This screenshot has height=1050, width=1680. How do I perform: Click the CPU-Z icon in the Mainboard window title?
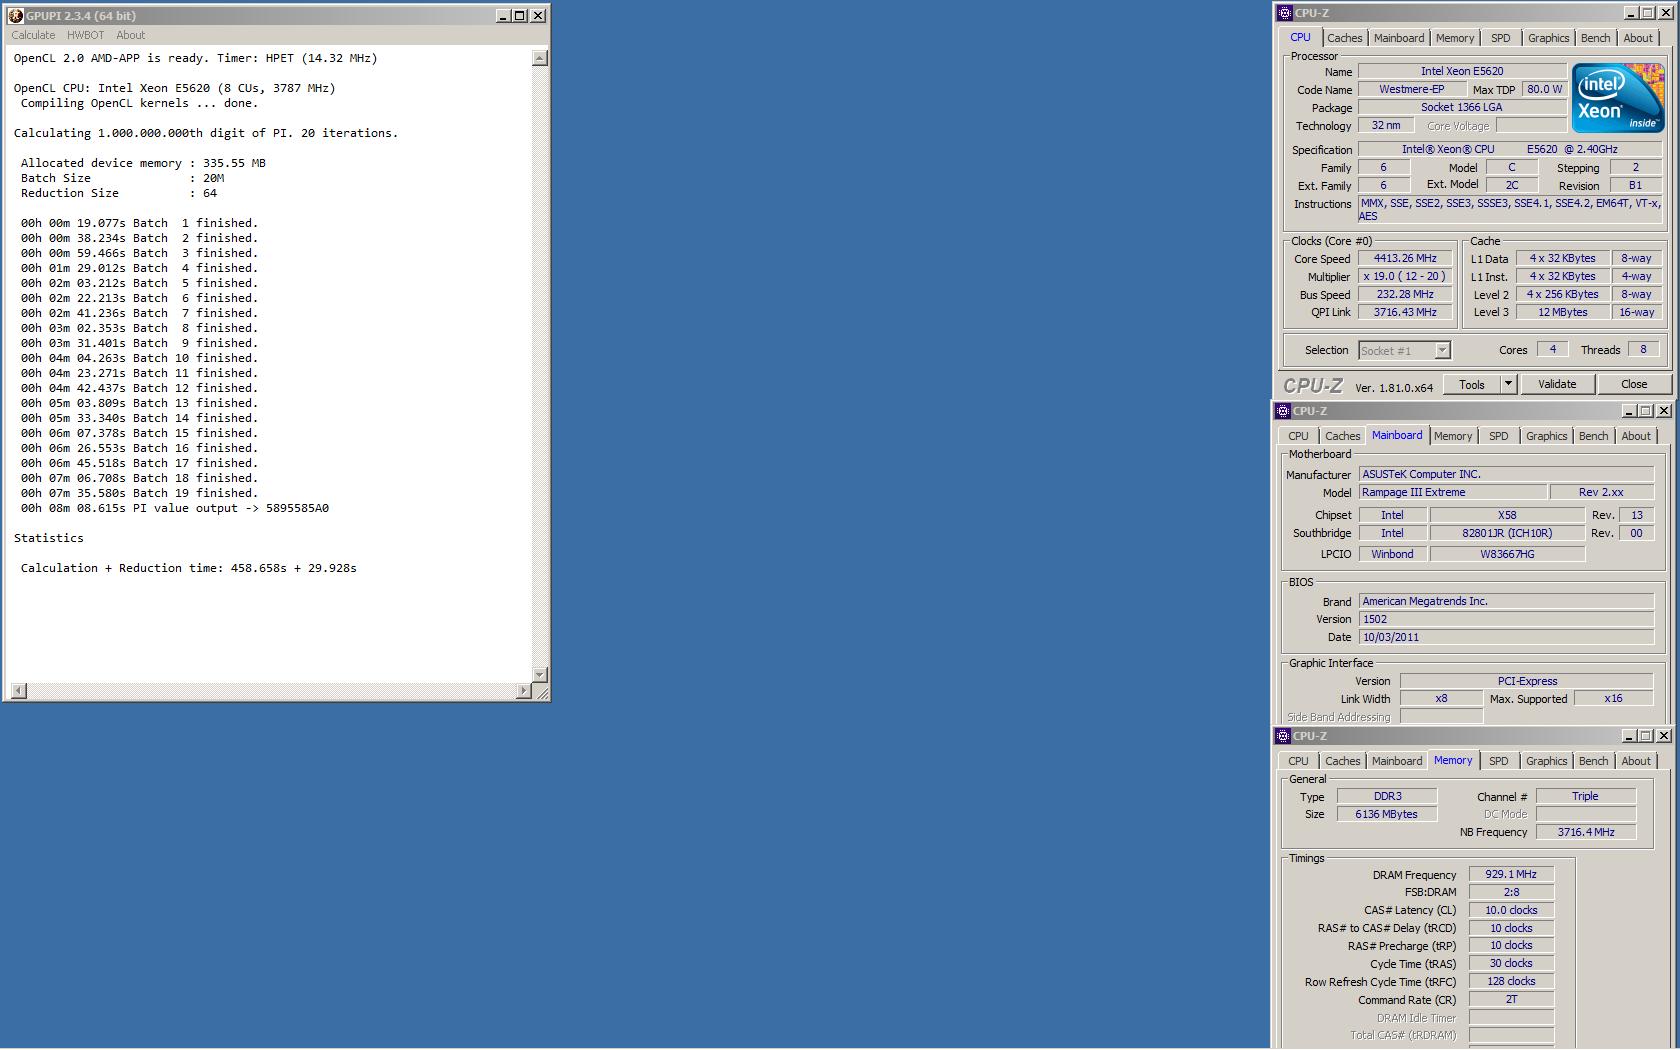pyautogui.click(x=1283, y=411)
